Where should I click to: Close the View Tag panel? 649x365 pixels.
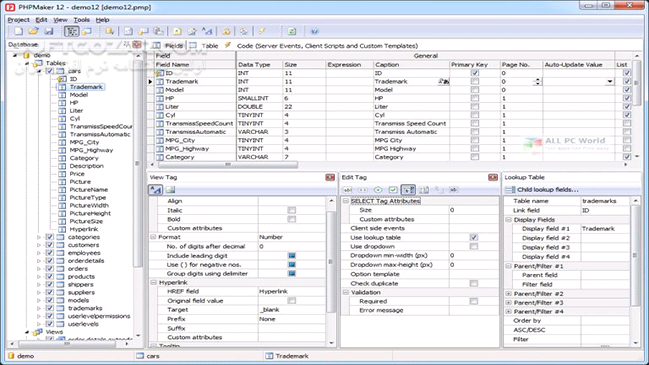pyautogui.click(x=330, y=178)
